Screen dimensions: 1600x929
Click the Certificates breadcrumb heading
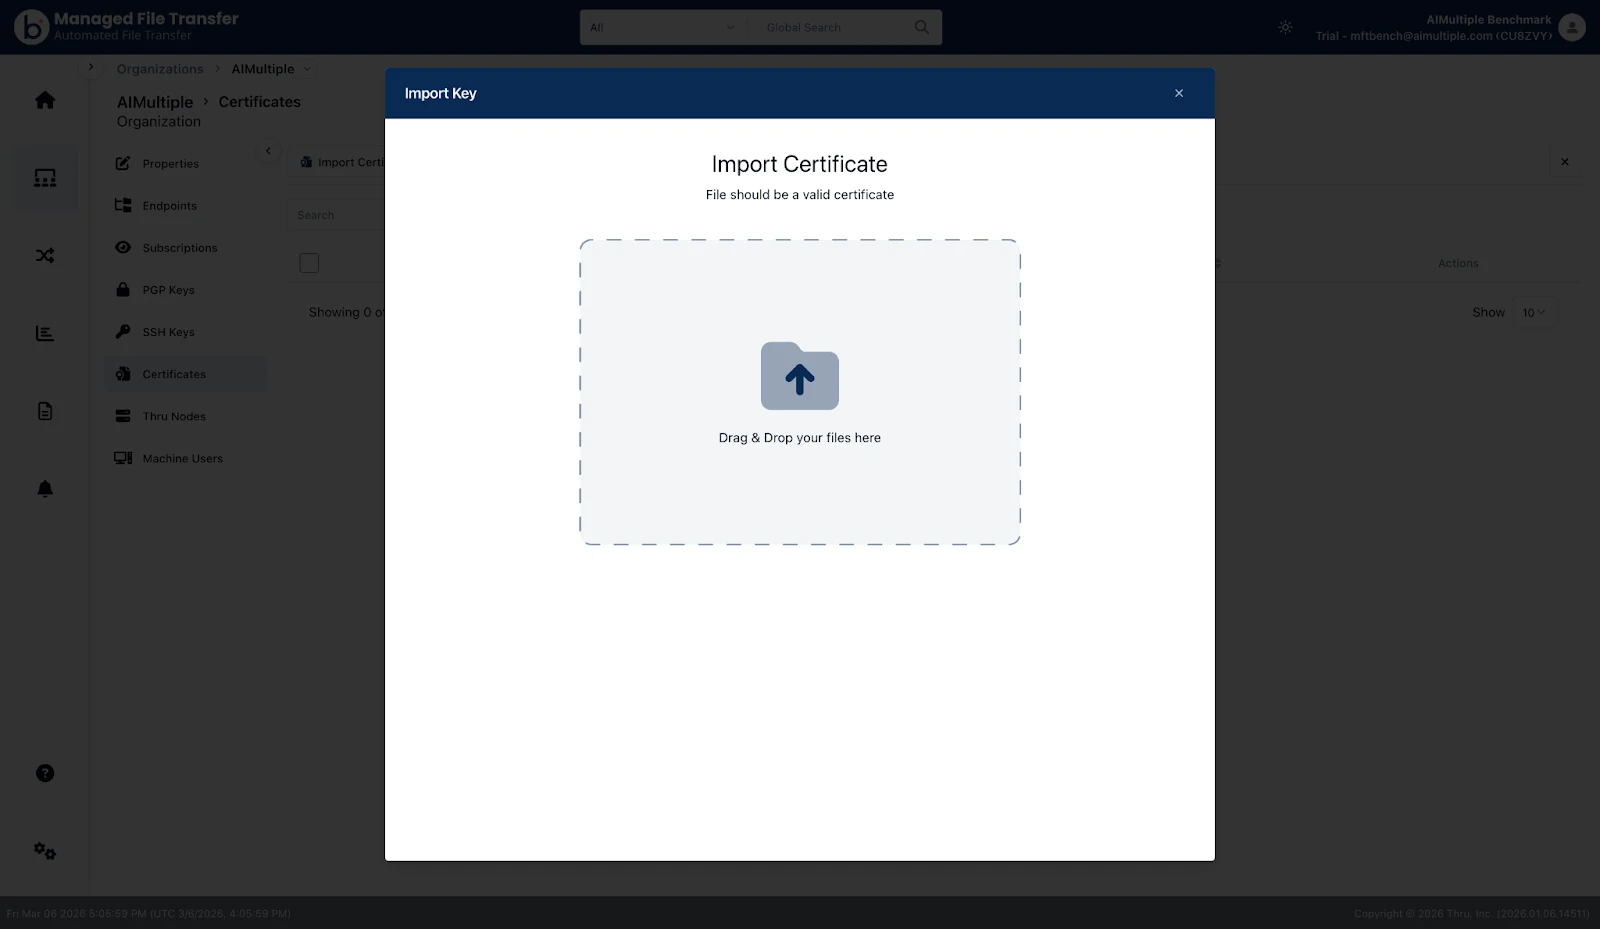pyautogui.click(x=260, y=102)
